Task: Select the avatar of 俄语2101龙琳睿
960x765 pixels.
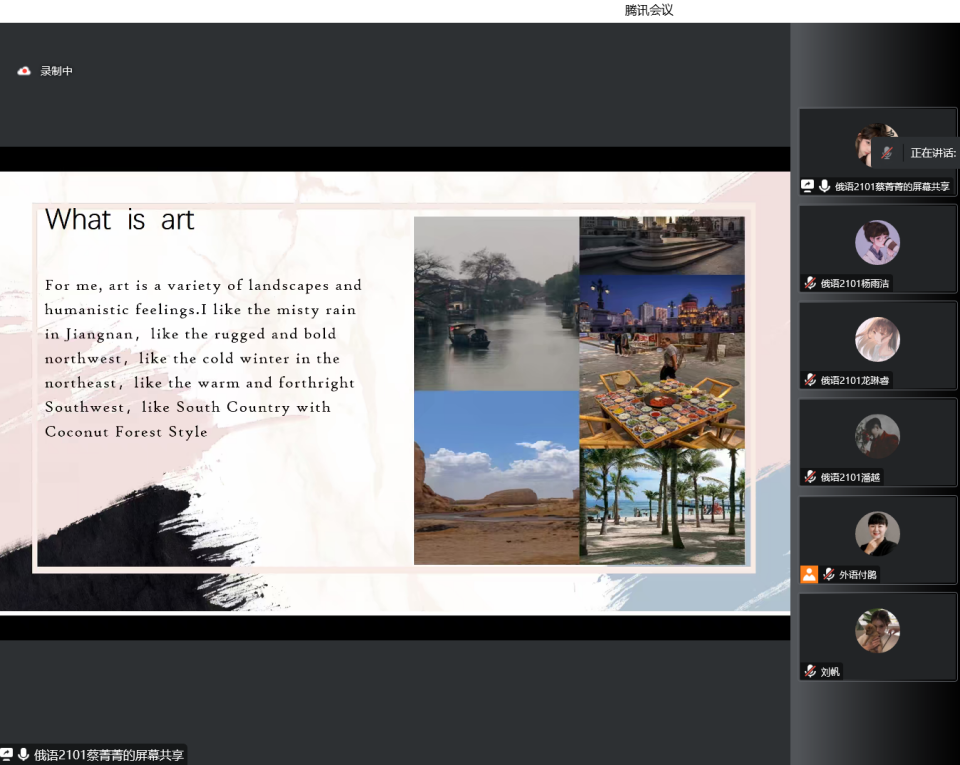Action: [877, 339]
